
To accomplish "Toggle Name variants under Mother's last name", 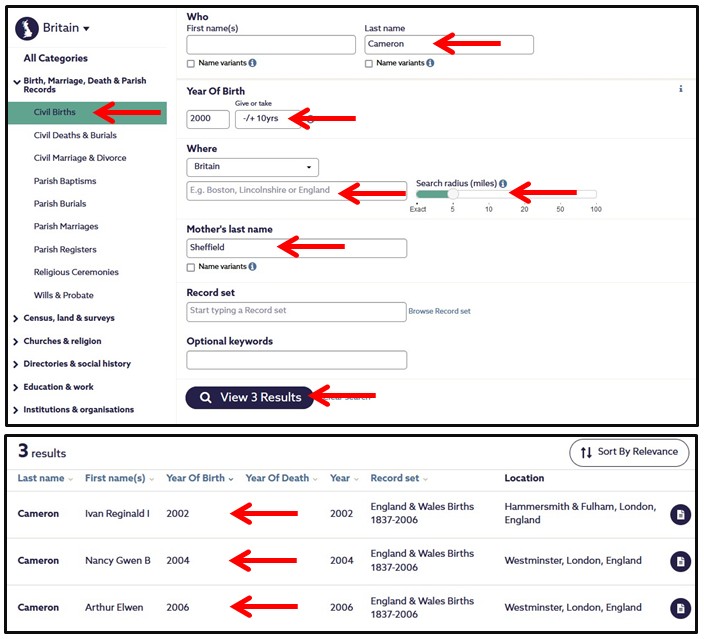I will (x=191, y=267).
